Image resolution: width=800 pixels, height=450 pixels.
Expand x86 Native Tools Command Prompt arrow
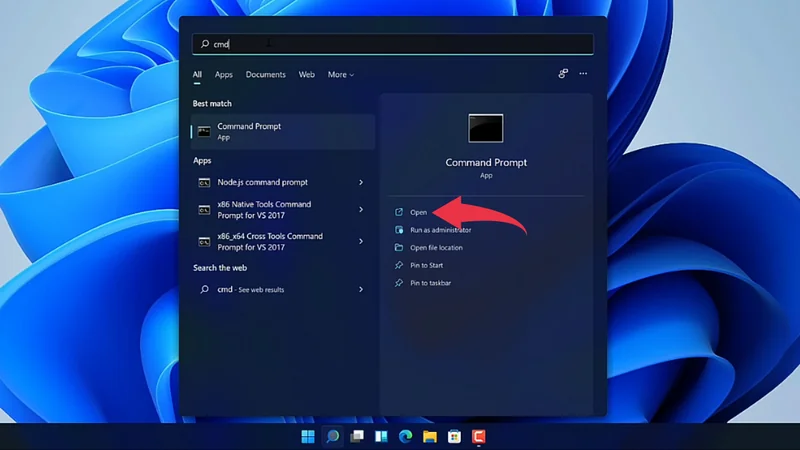pyautogui.click(x=361, y=210)
